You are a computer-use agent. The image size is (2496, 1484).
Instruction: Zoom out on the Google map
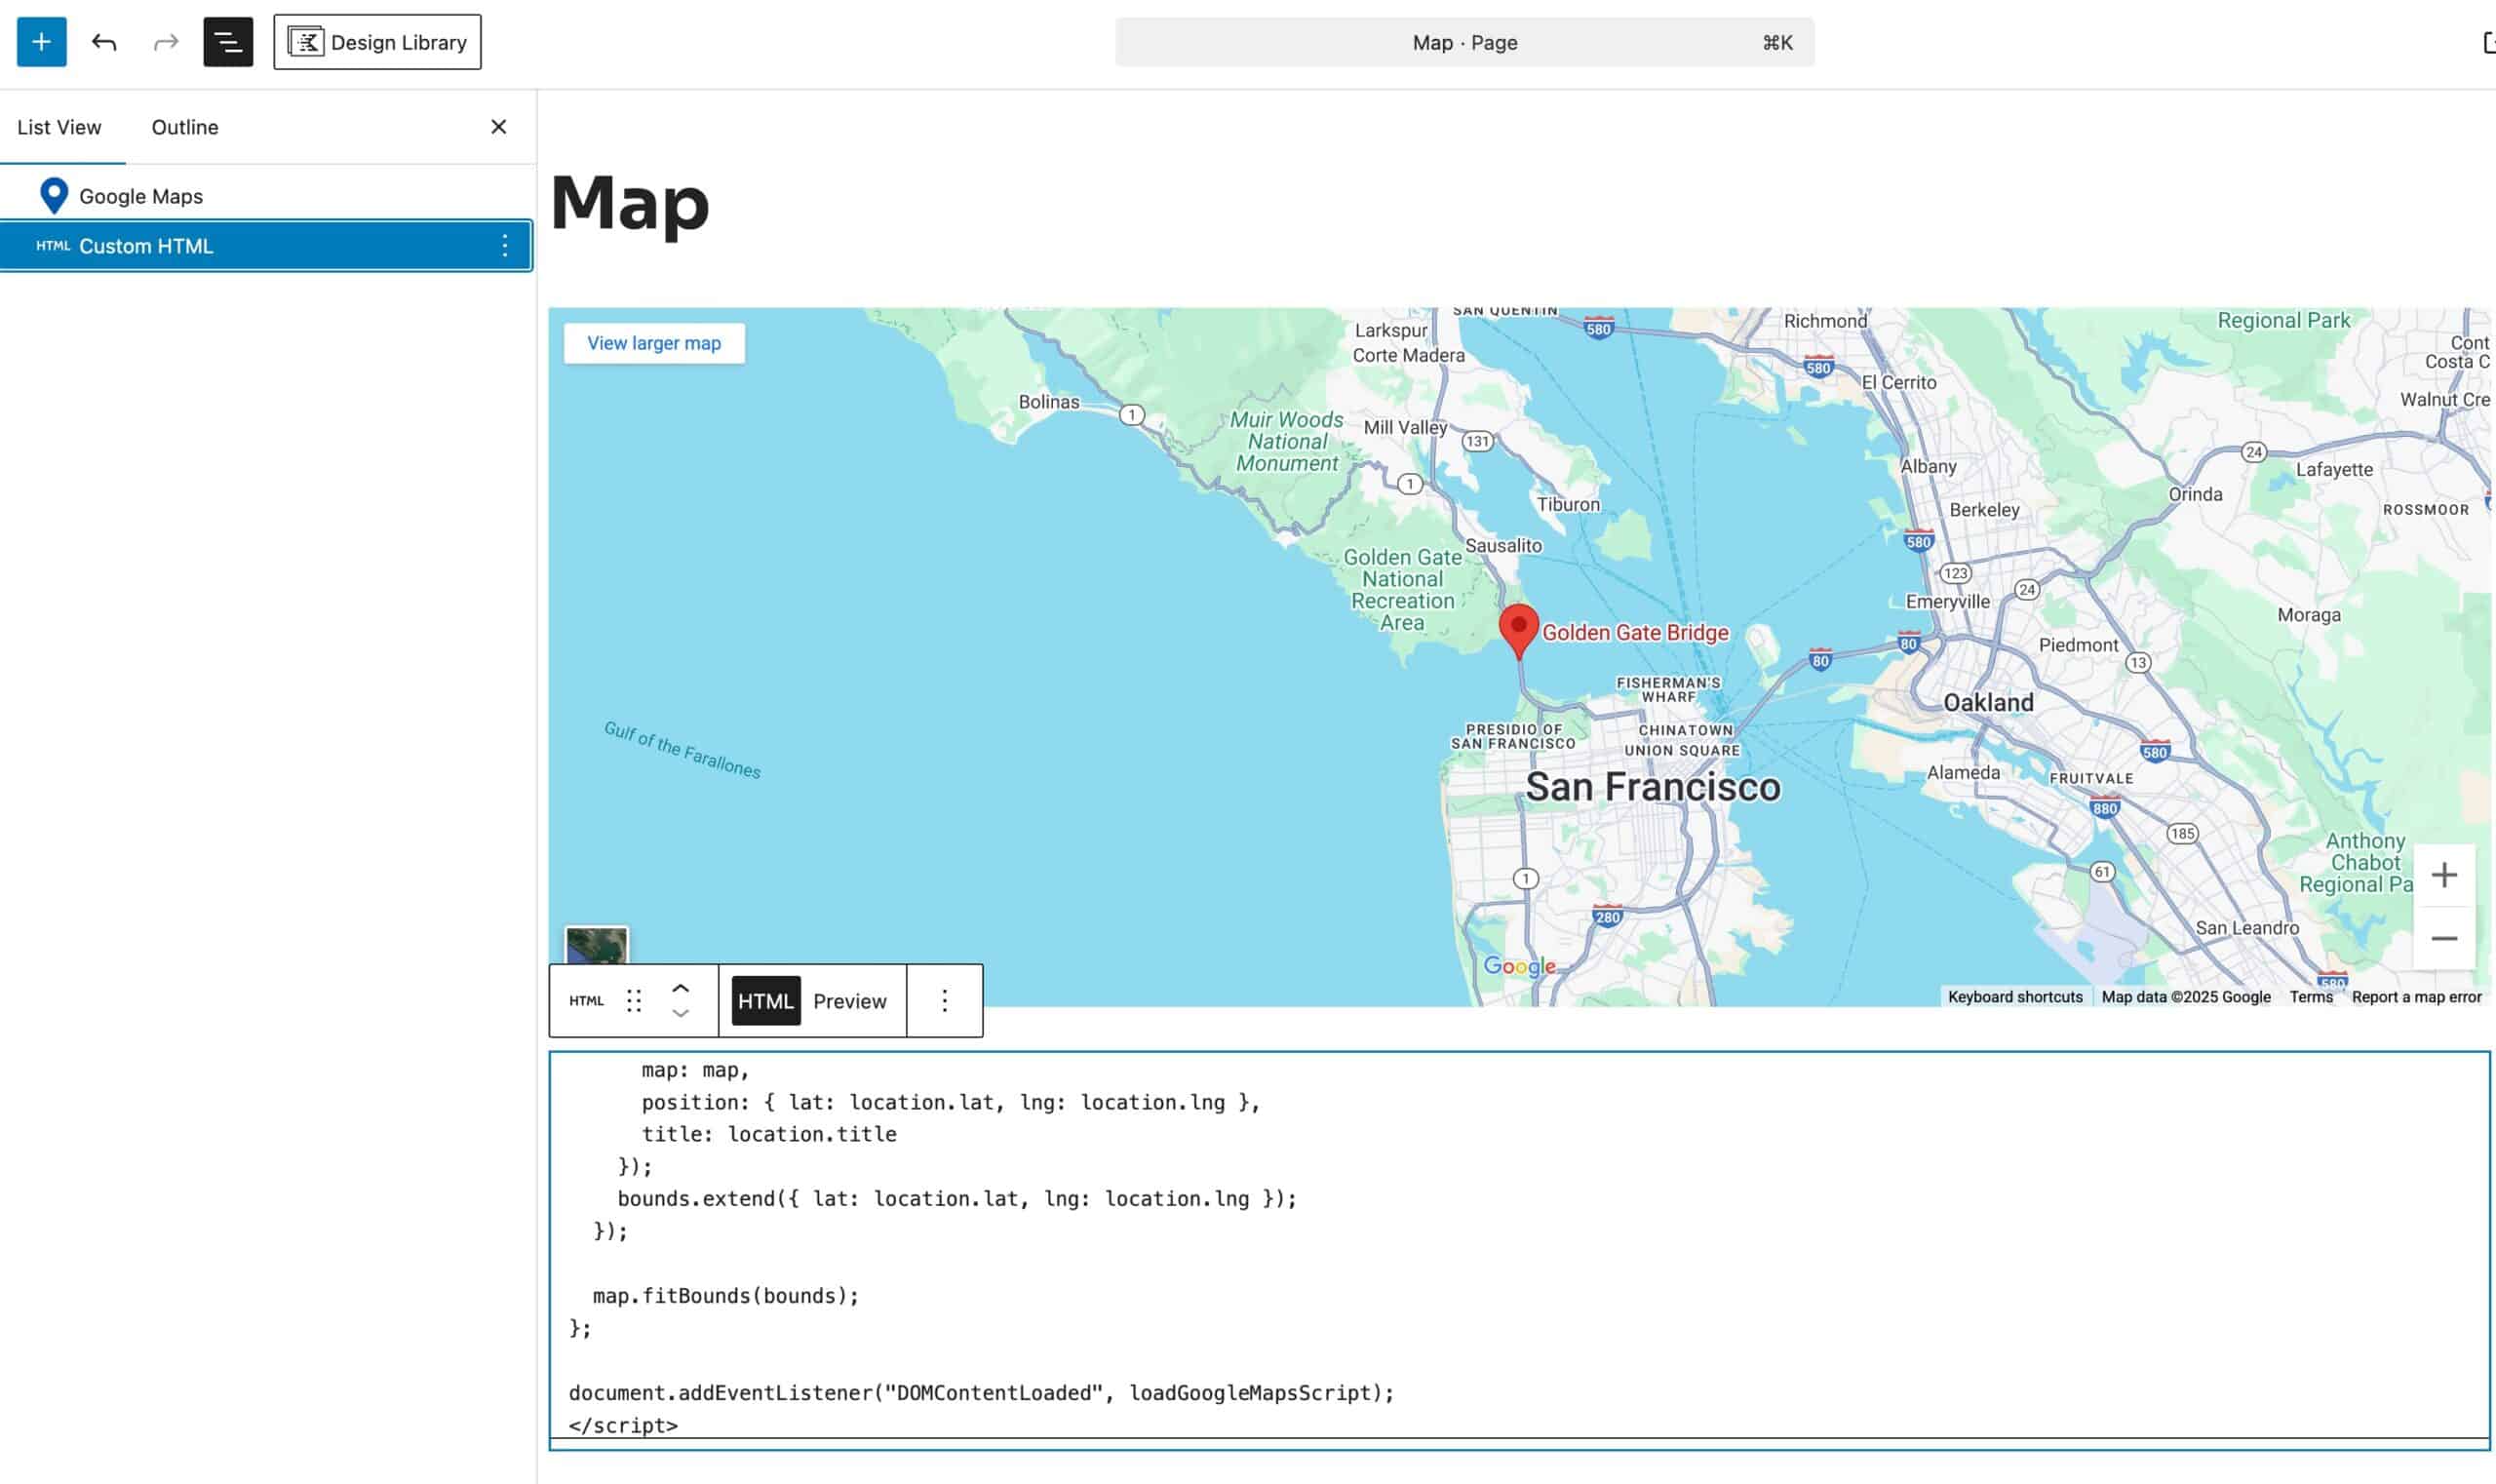pyautogui.click(x=2444, y=938)
